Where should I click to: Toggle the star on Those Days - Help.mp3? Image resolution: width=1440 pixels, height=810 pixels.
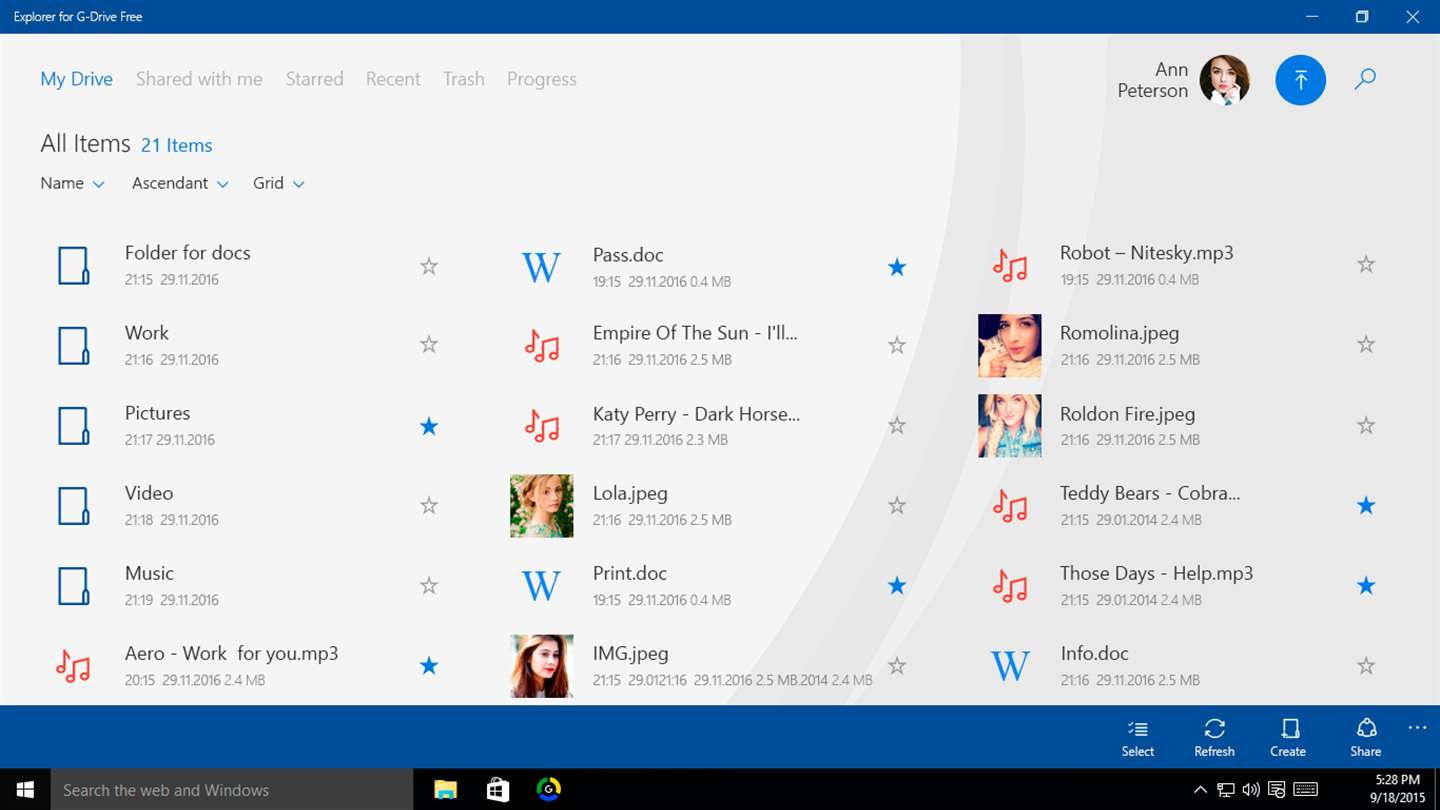point(1366,586)
